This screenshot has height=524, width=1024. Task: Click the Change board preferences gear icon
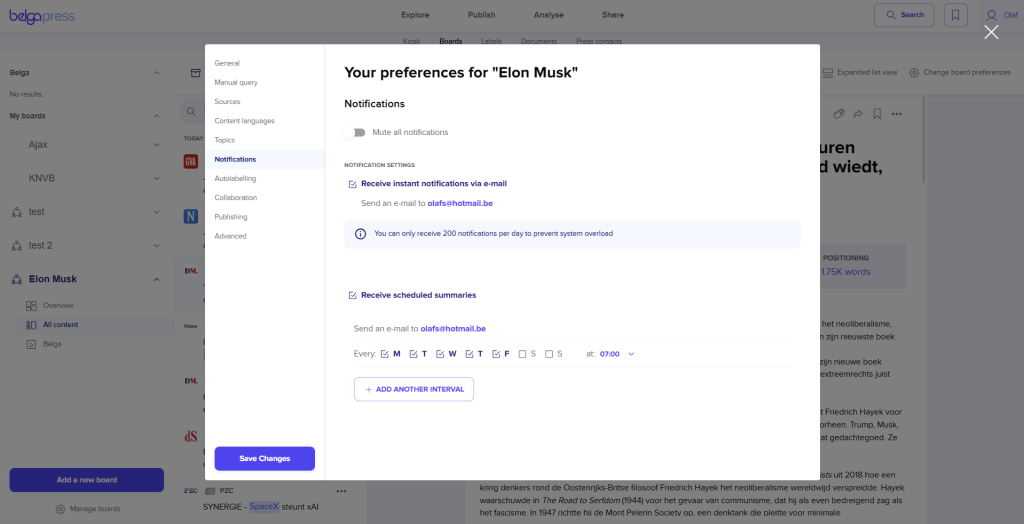914,73
